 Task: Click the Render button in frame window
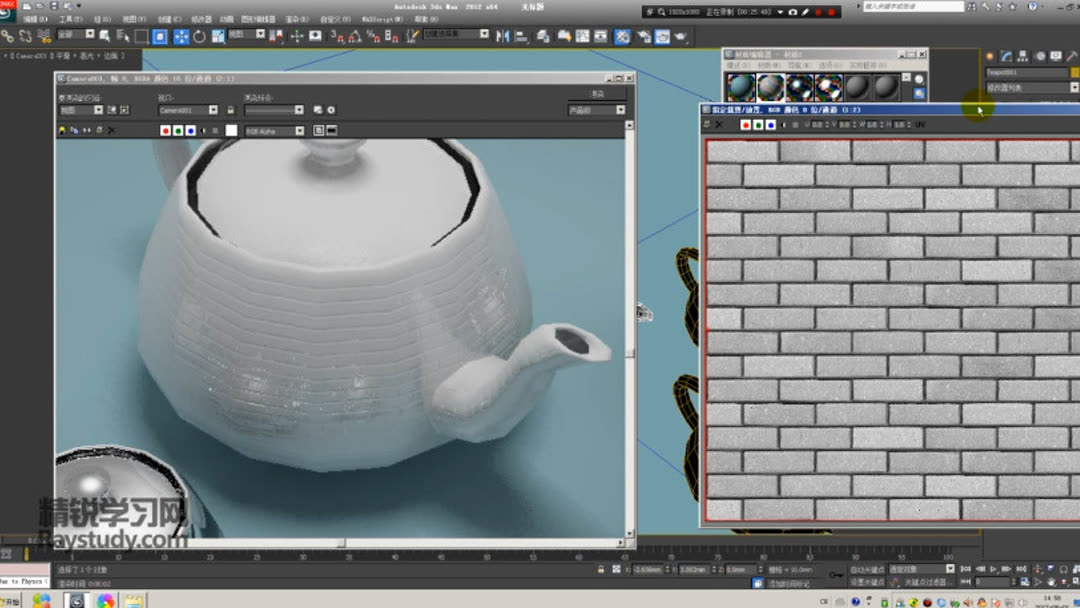click(597, 93)
